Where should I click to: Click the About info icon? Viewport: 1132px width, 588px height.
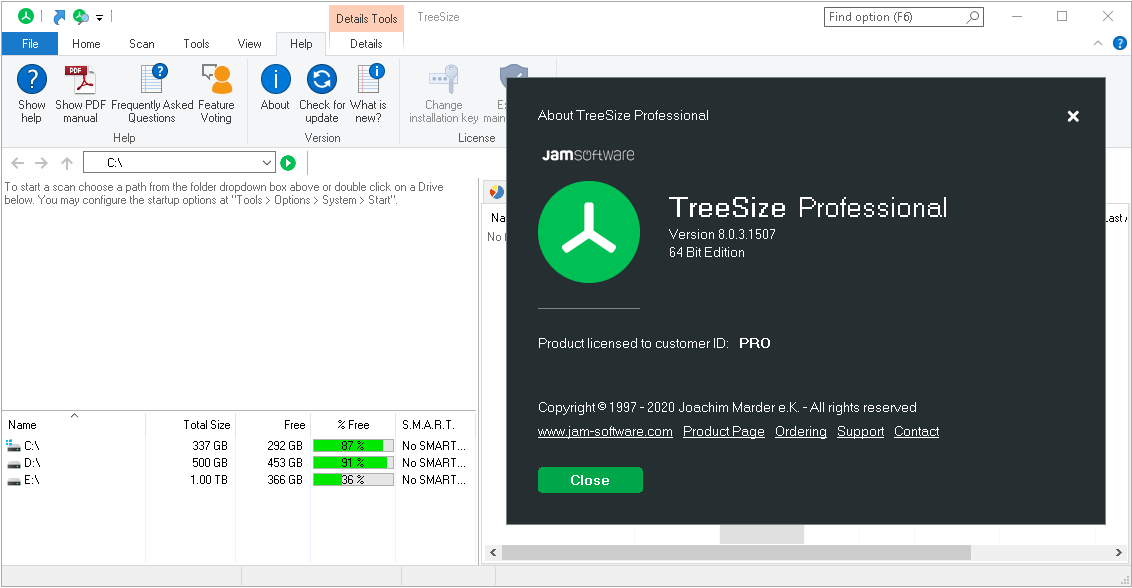(276, 79)
